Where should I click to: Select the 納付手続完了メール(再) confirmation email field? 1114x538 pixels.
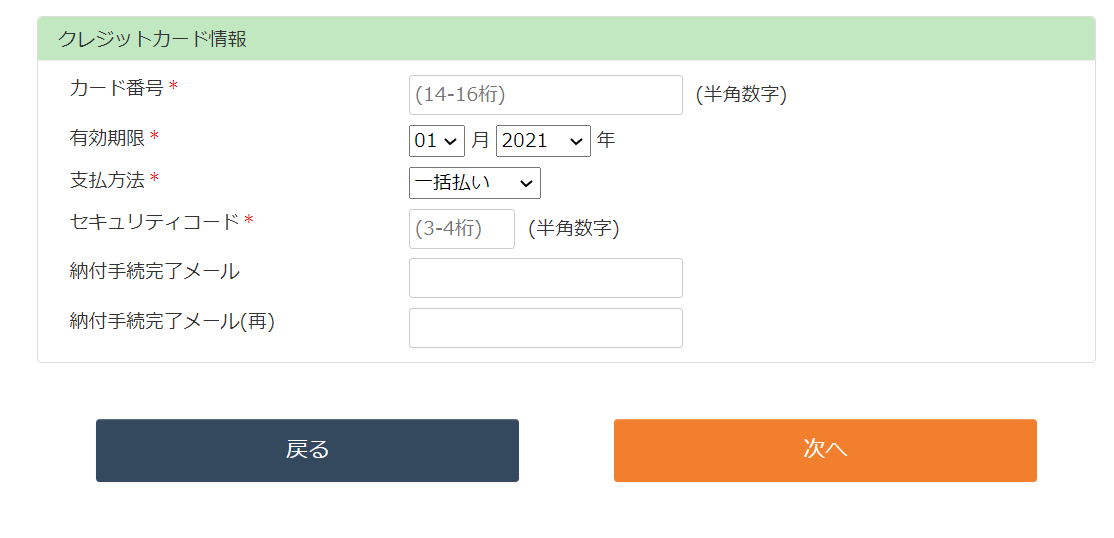pyautogui.click(x=545, y=328)
